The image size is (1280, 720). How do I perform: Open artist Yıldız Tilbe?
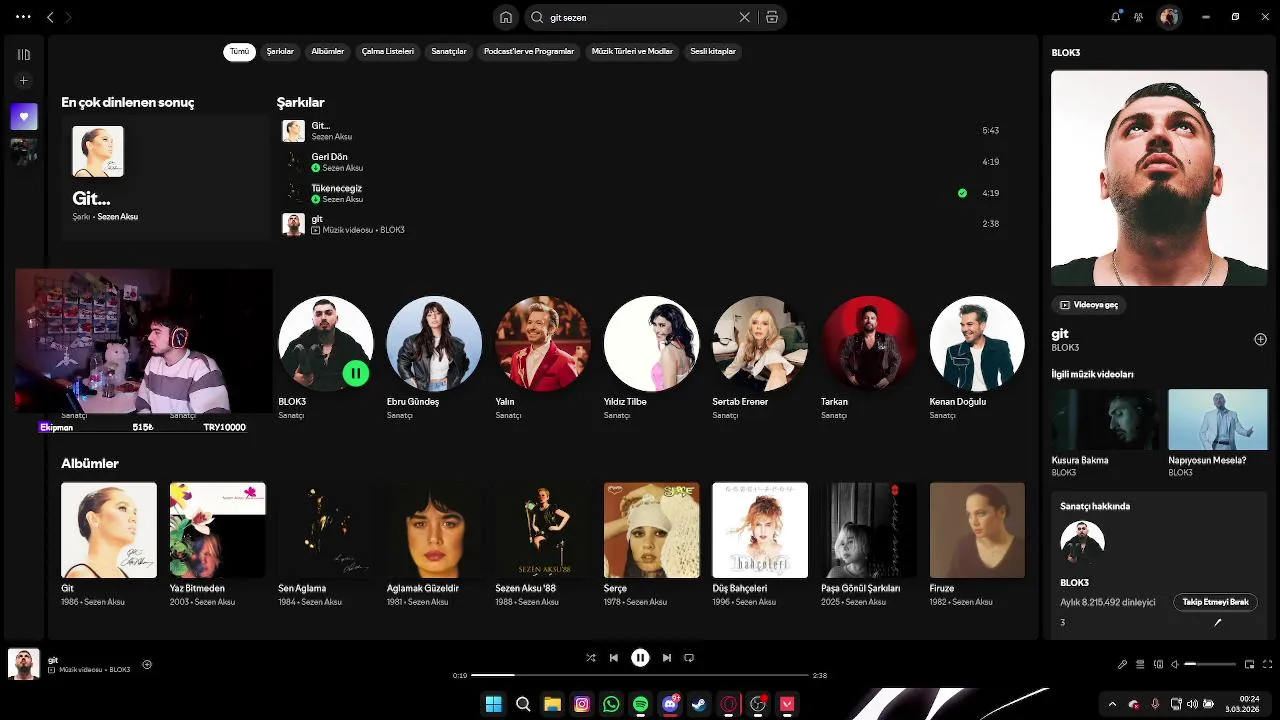(x=651, y=358)
